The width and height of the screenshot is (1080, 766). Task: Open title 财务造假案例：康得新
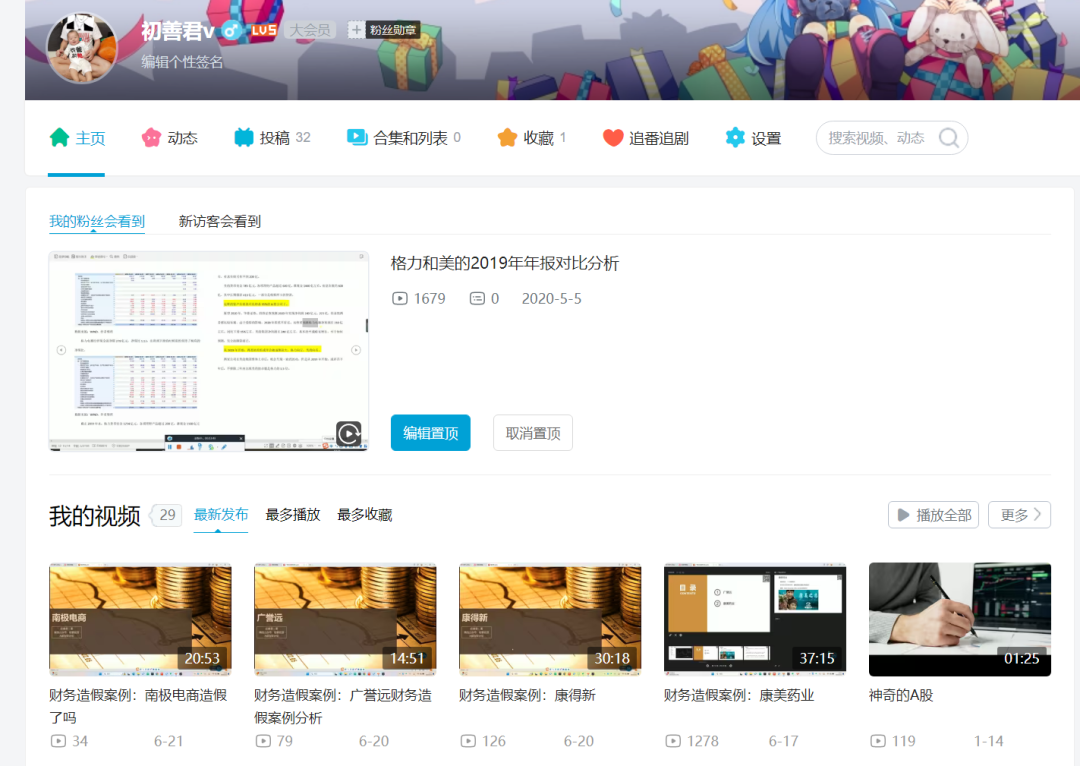(527, 695)
